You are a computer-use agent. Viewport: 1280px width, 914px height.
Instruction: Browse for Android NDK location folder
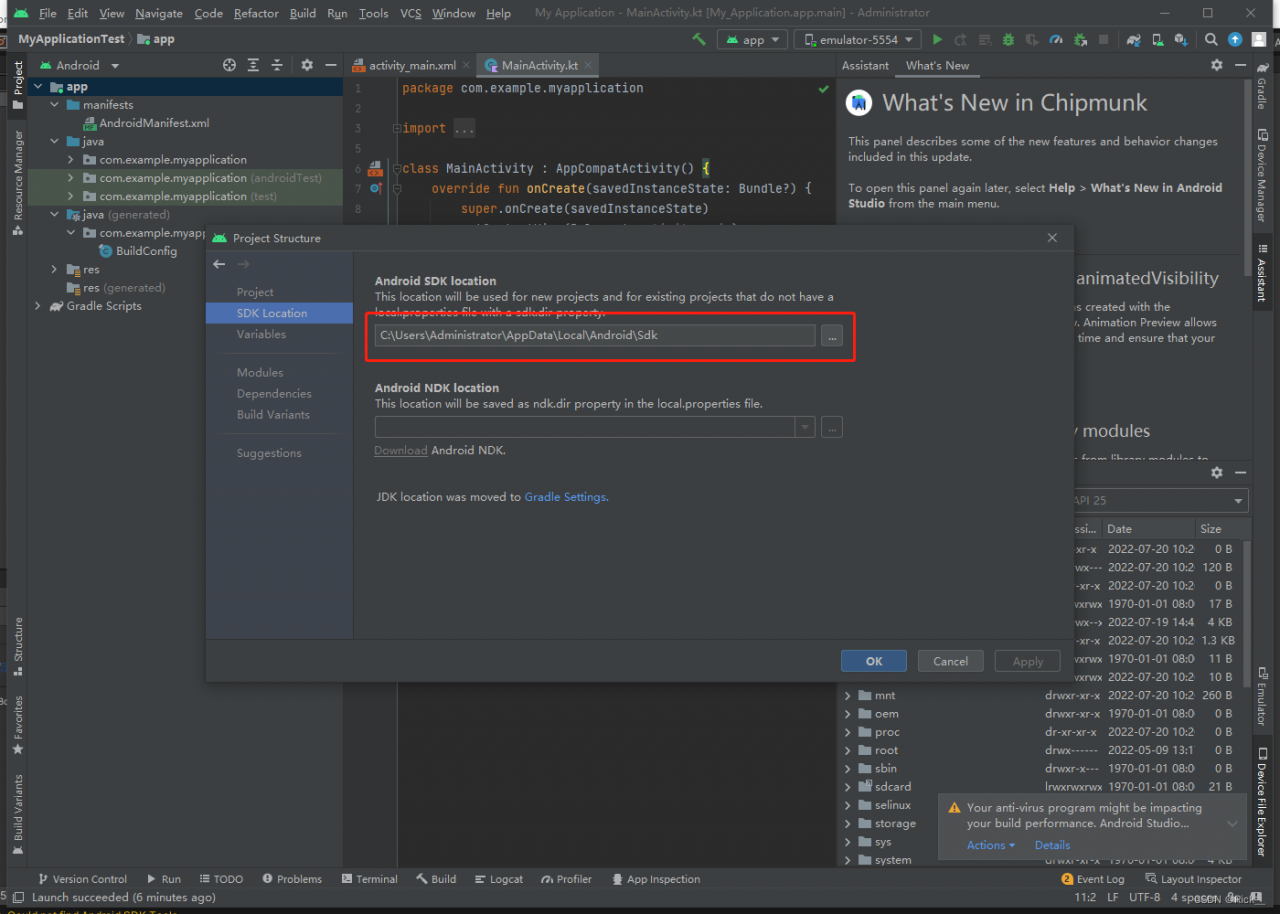click(x=832, y=427)
